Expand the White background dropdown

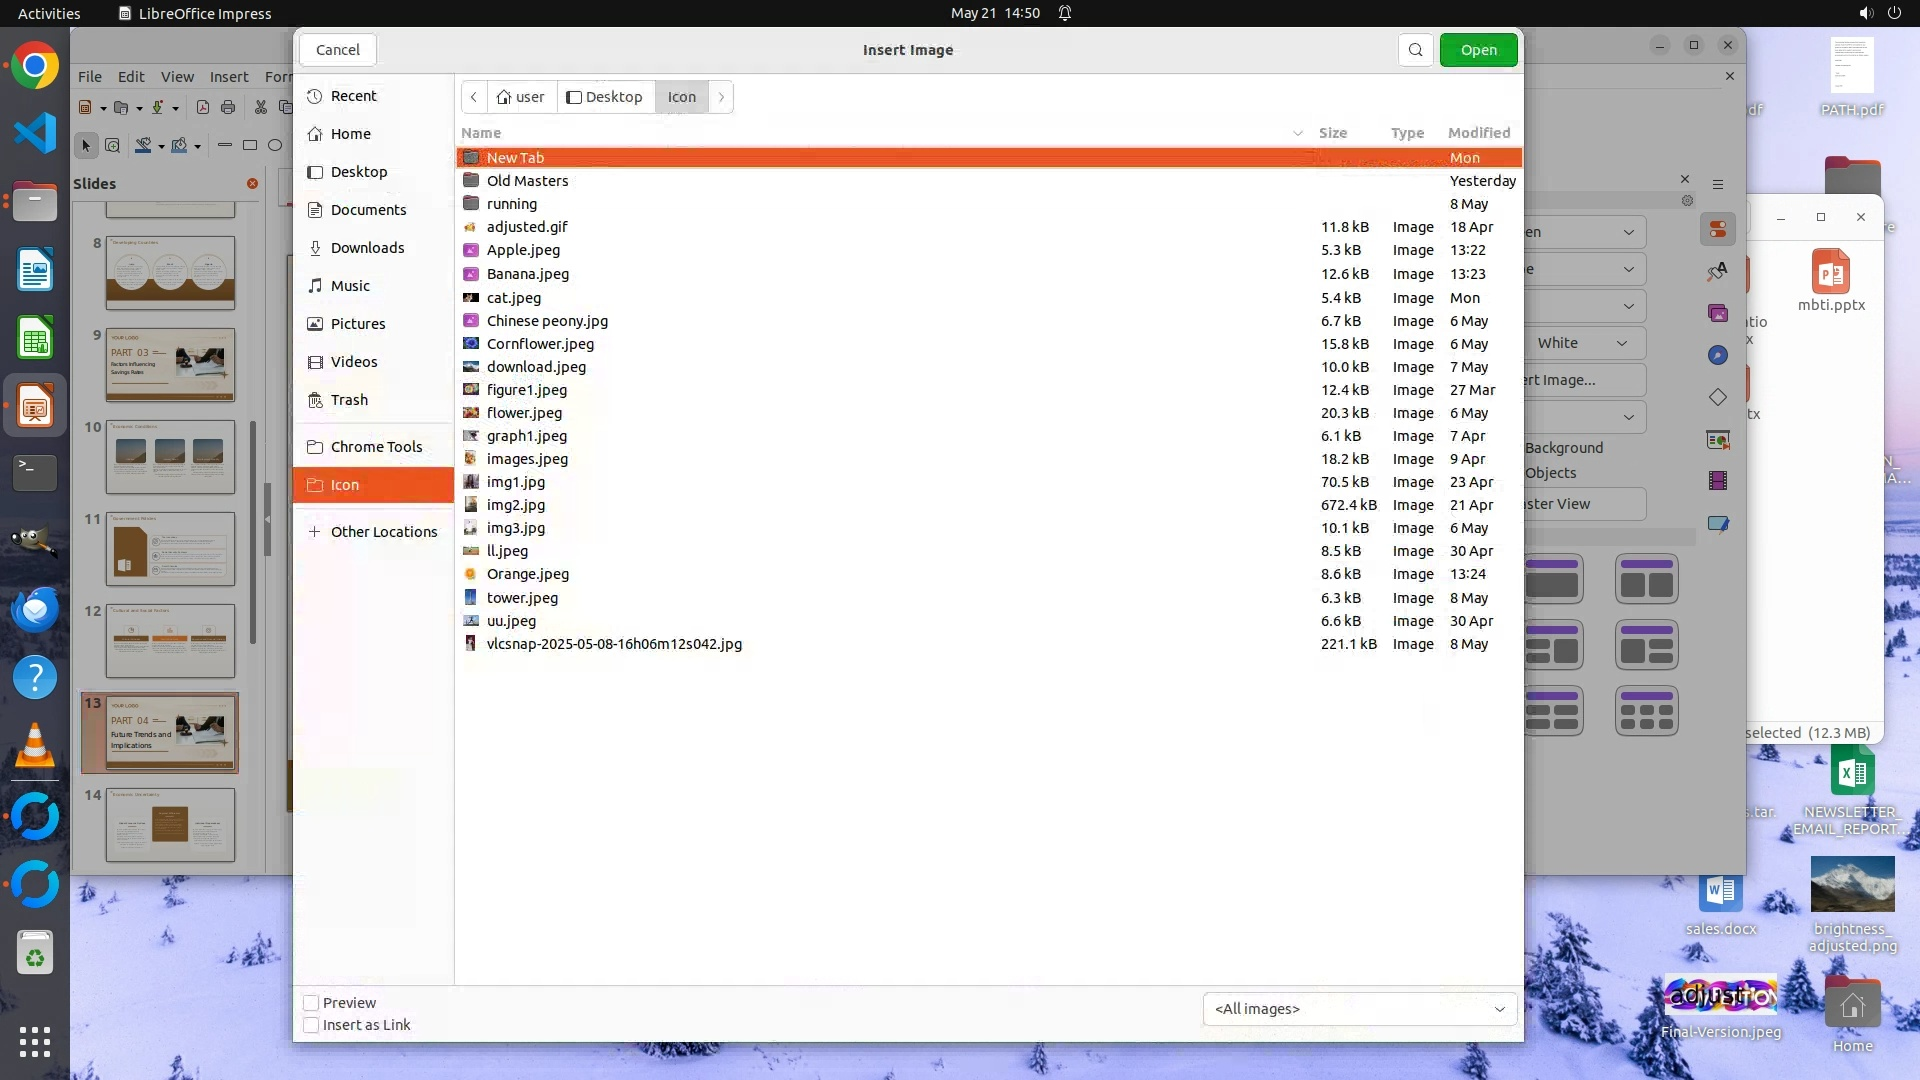pyautogui.click(x=1584, y=343)
